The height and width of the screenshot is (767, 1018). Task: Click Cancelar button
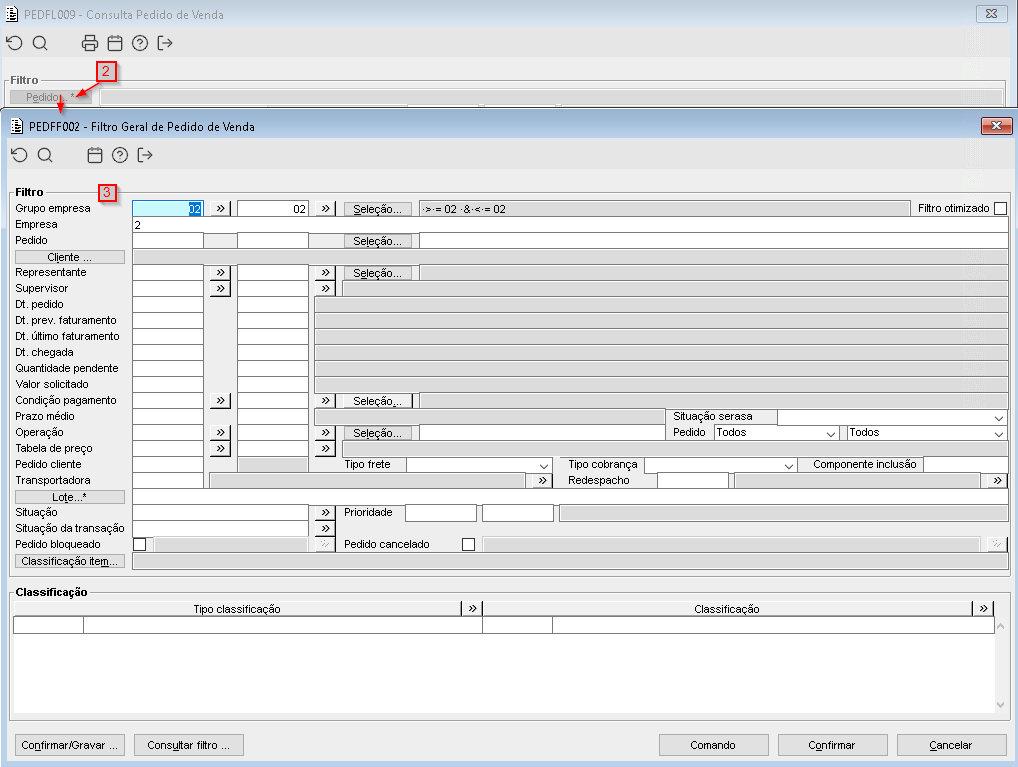tap(951, 745)
